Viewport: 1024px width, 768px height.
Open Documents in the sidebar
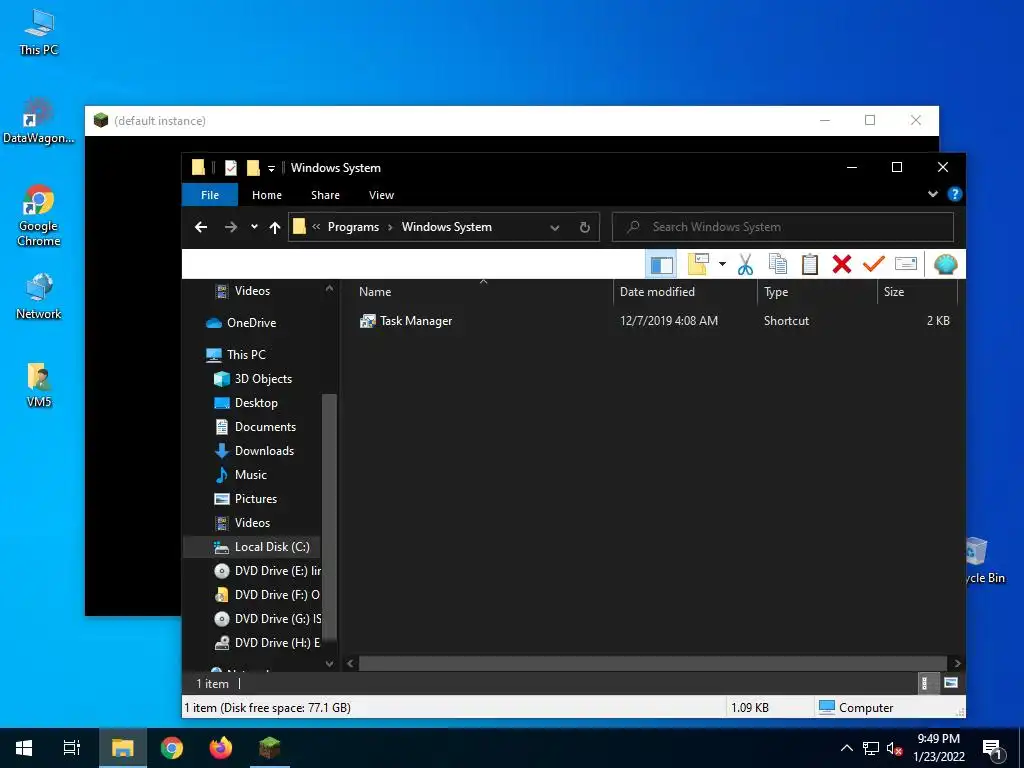[264, 427]
